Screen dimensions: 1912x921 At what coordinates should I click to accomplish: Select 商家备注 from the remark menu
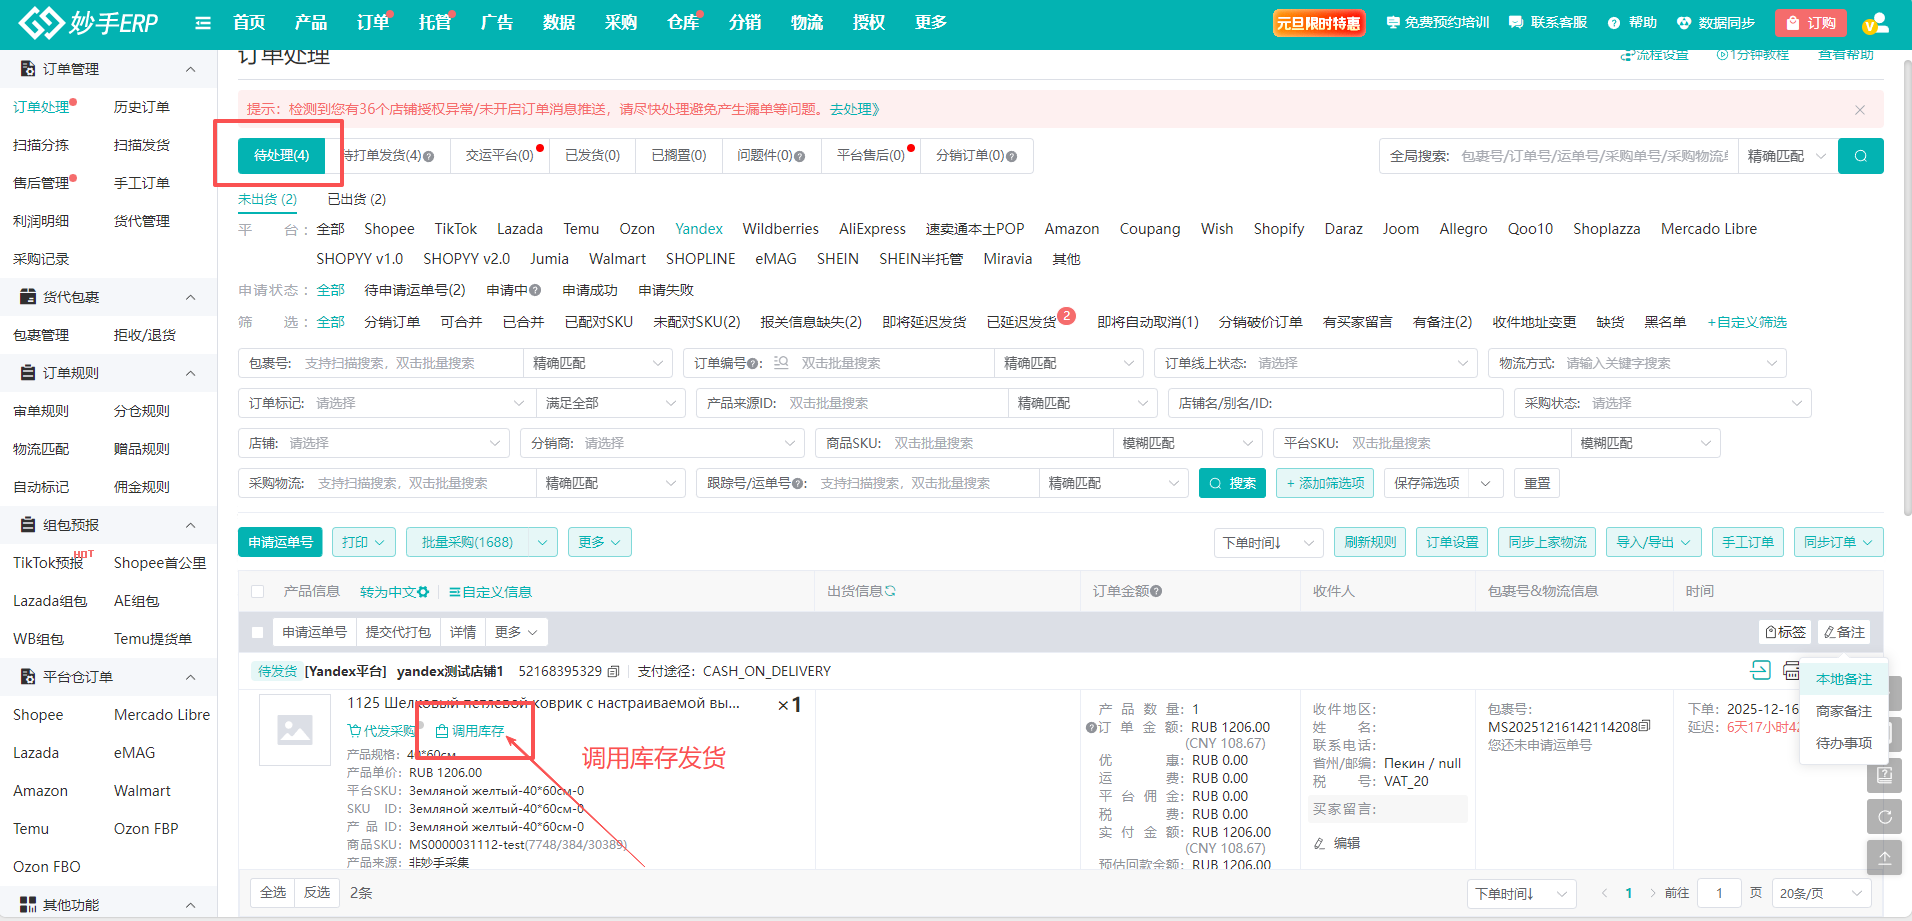pos(1843,711)
